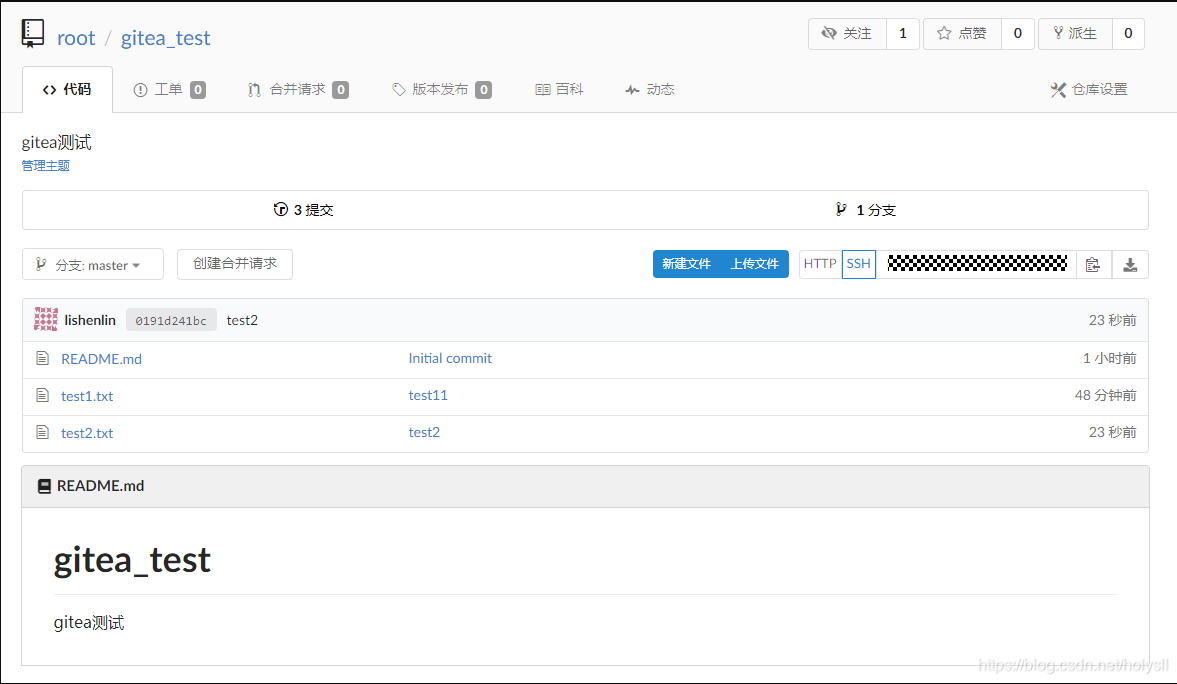Click the watch eye icon

pos(829,33)
